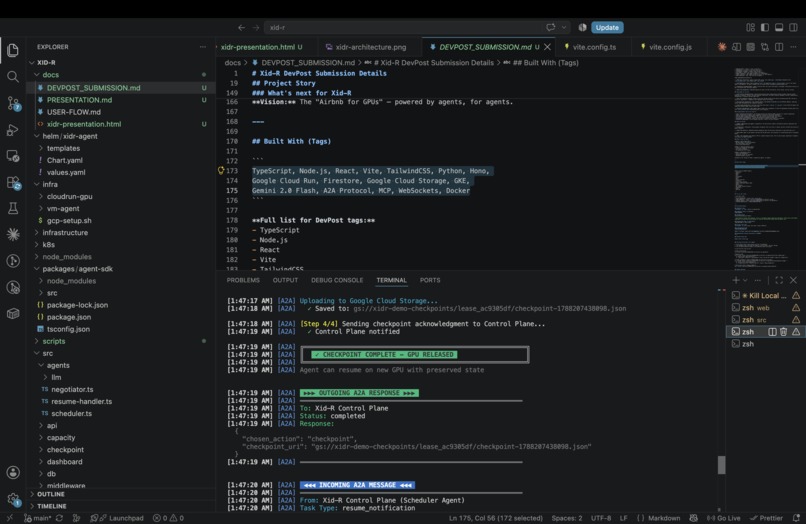The image size is (806, 524).
Task: Open Explorer views and more actions ellipsis
Action: coord(203,47)
